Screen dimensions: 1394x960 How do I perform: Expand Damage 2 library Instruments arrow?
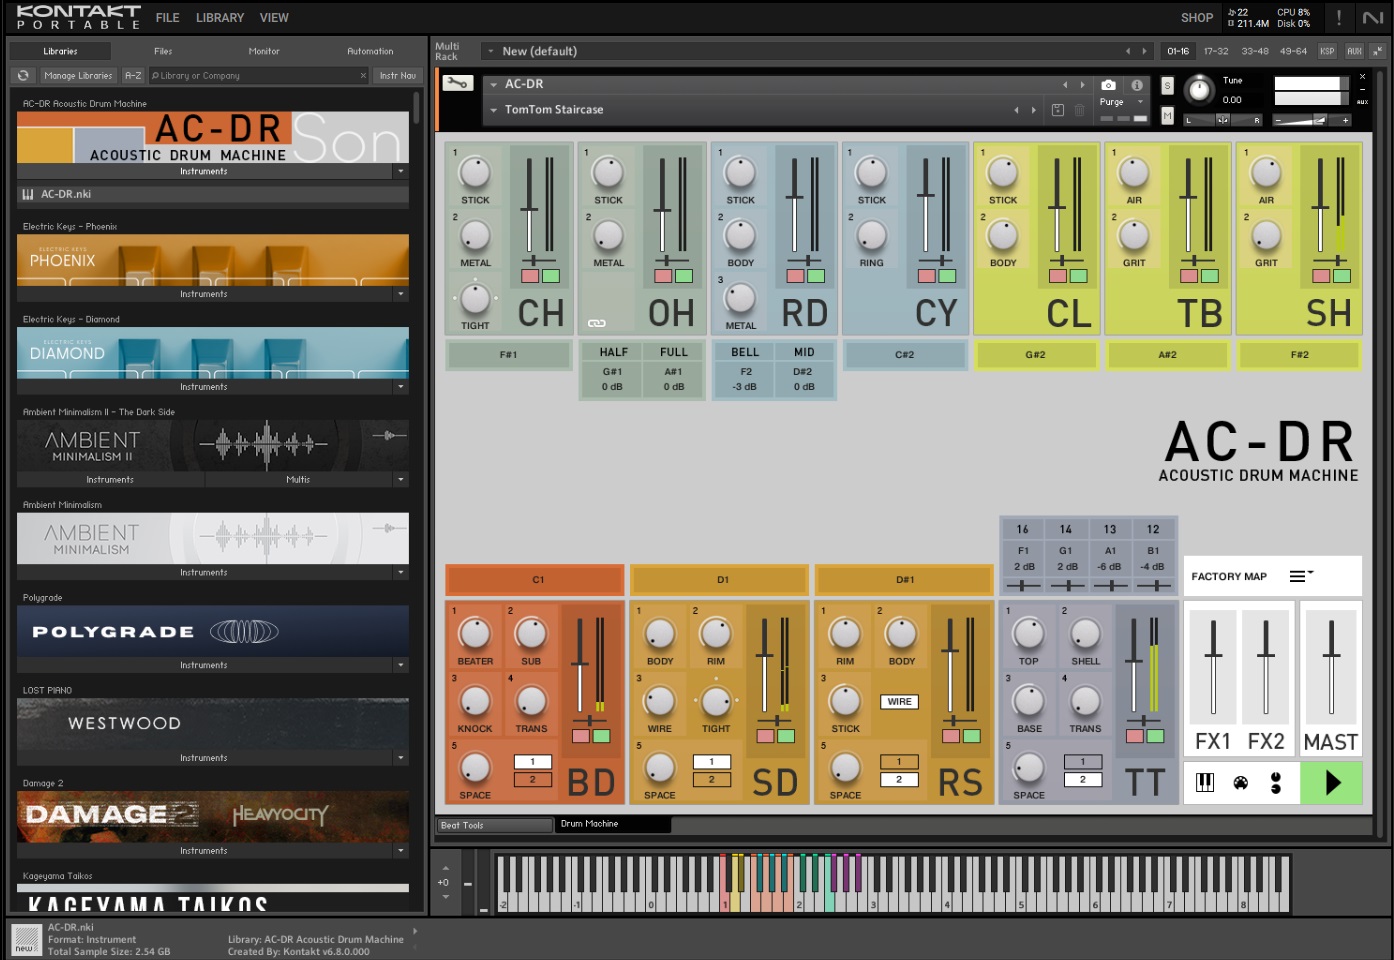tap(401, 851)
